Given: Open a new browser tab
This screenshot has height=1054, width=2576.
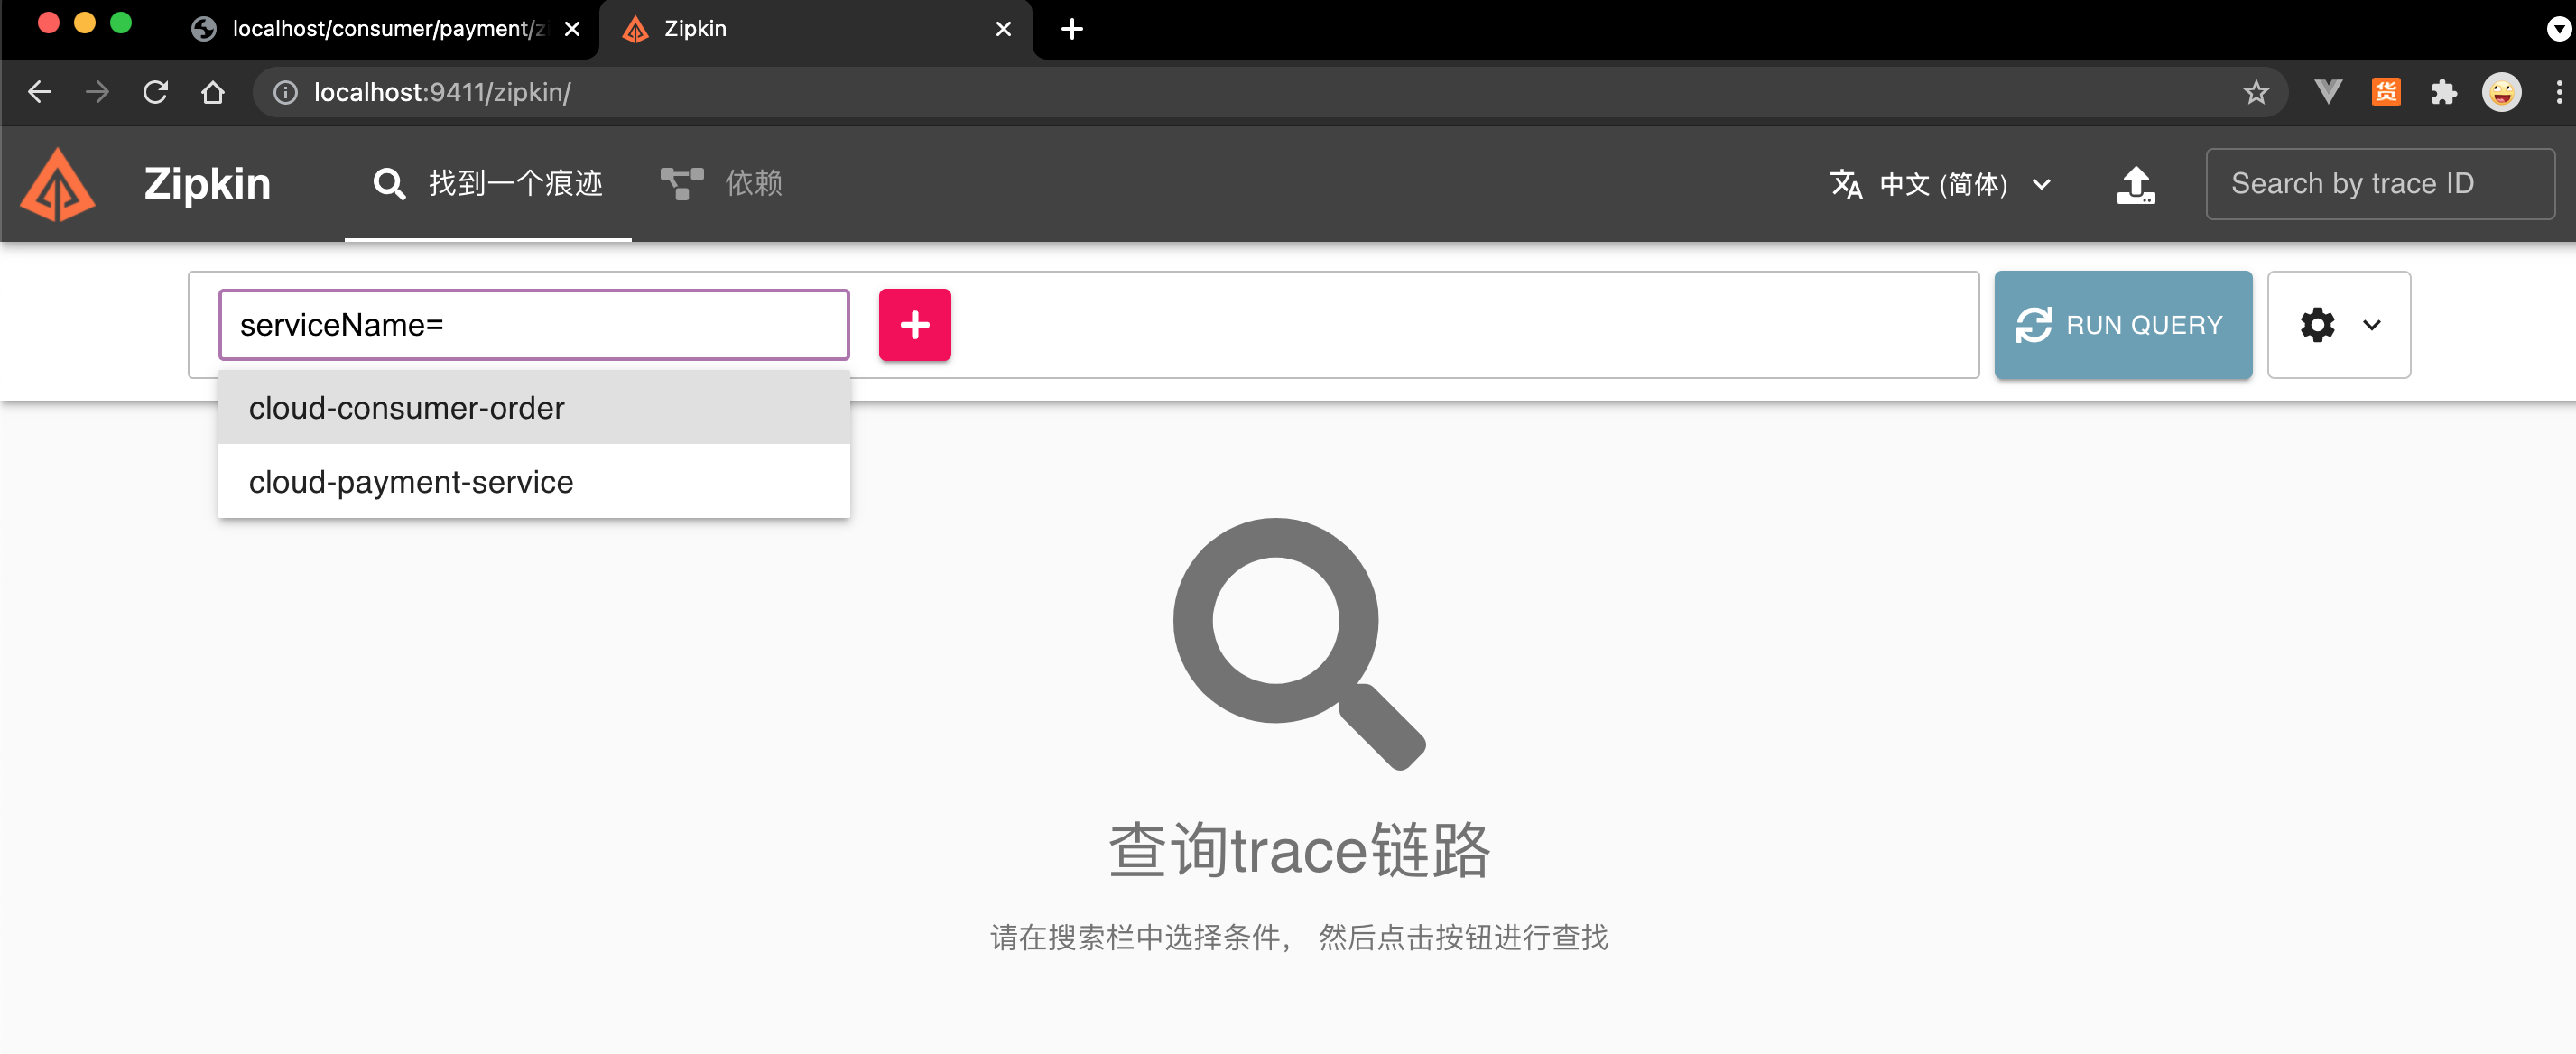Looking at the screenshot, I should (1071, 29).
